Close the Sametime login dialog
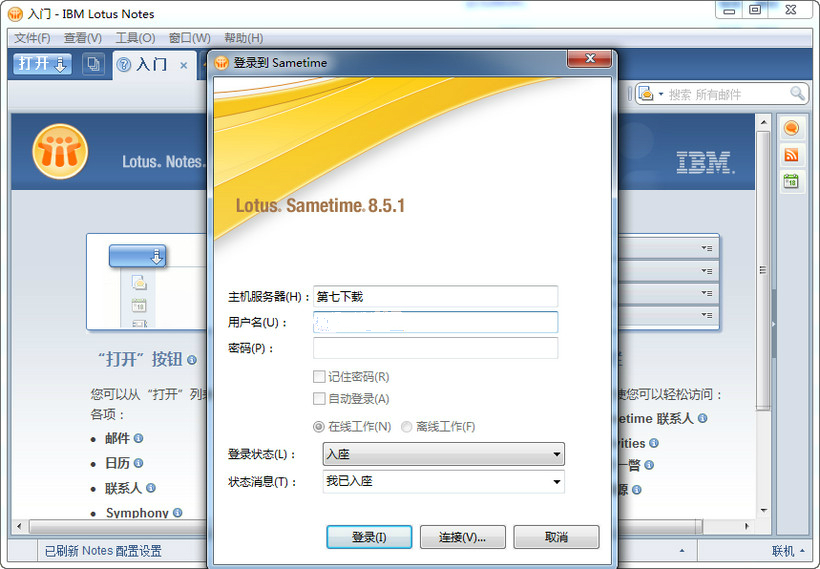The width and height of the screenshot is (820, 569). [590, 59]
